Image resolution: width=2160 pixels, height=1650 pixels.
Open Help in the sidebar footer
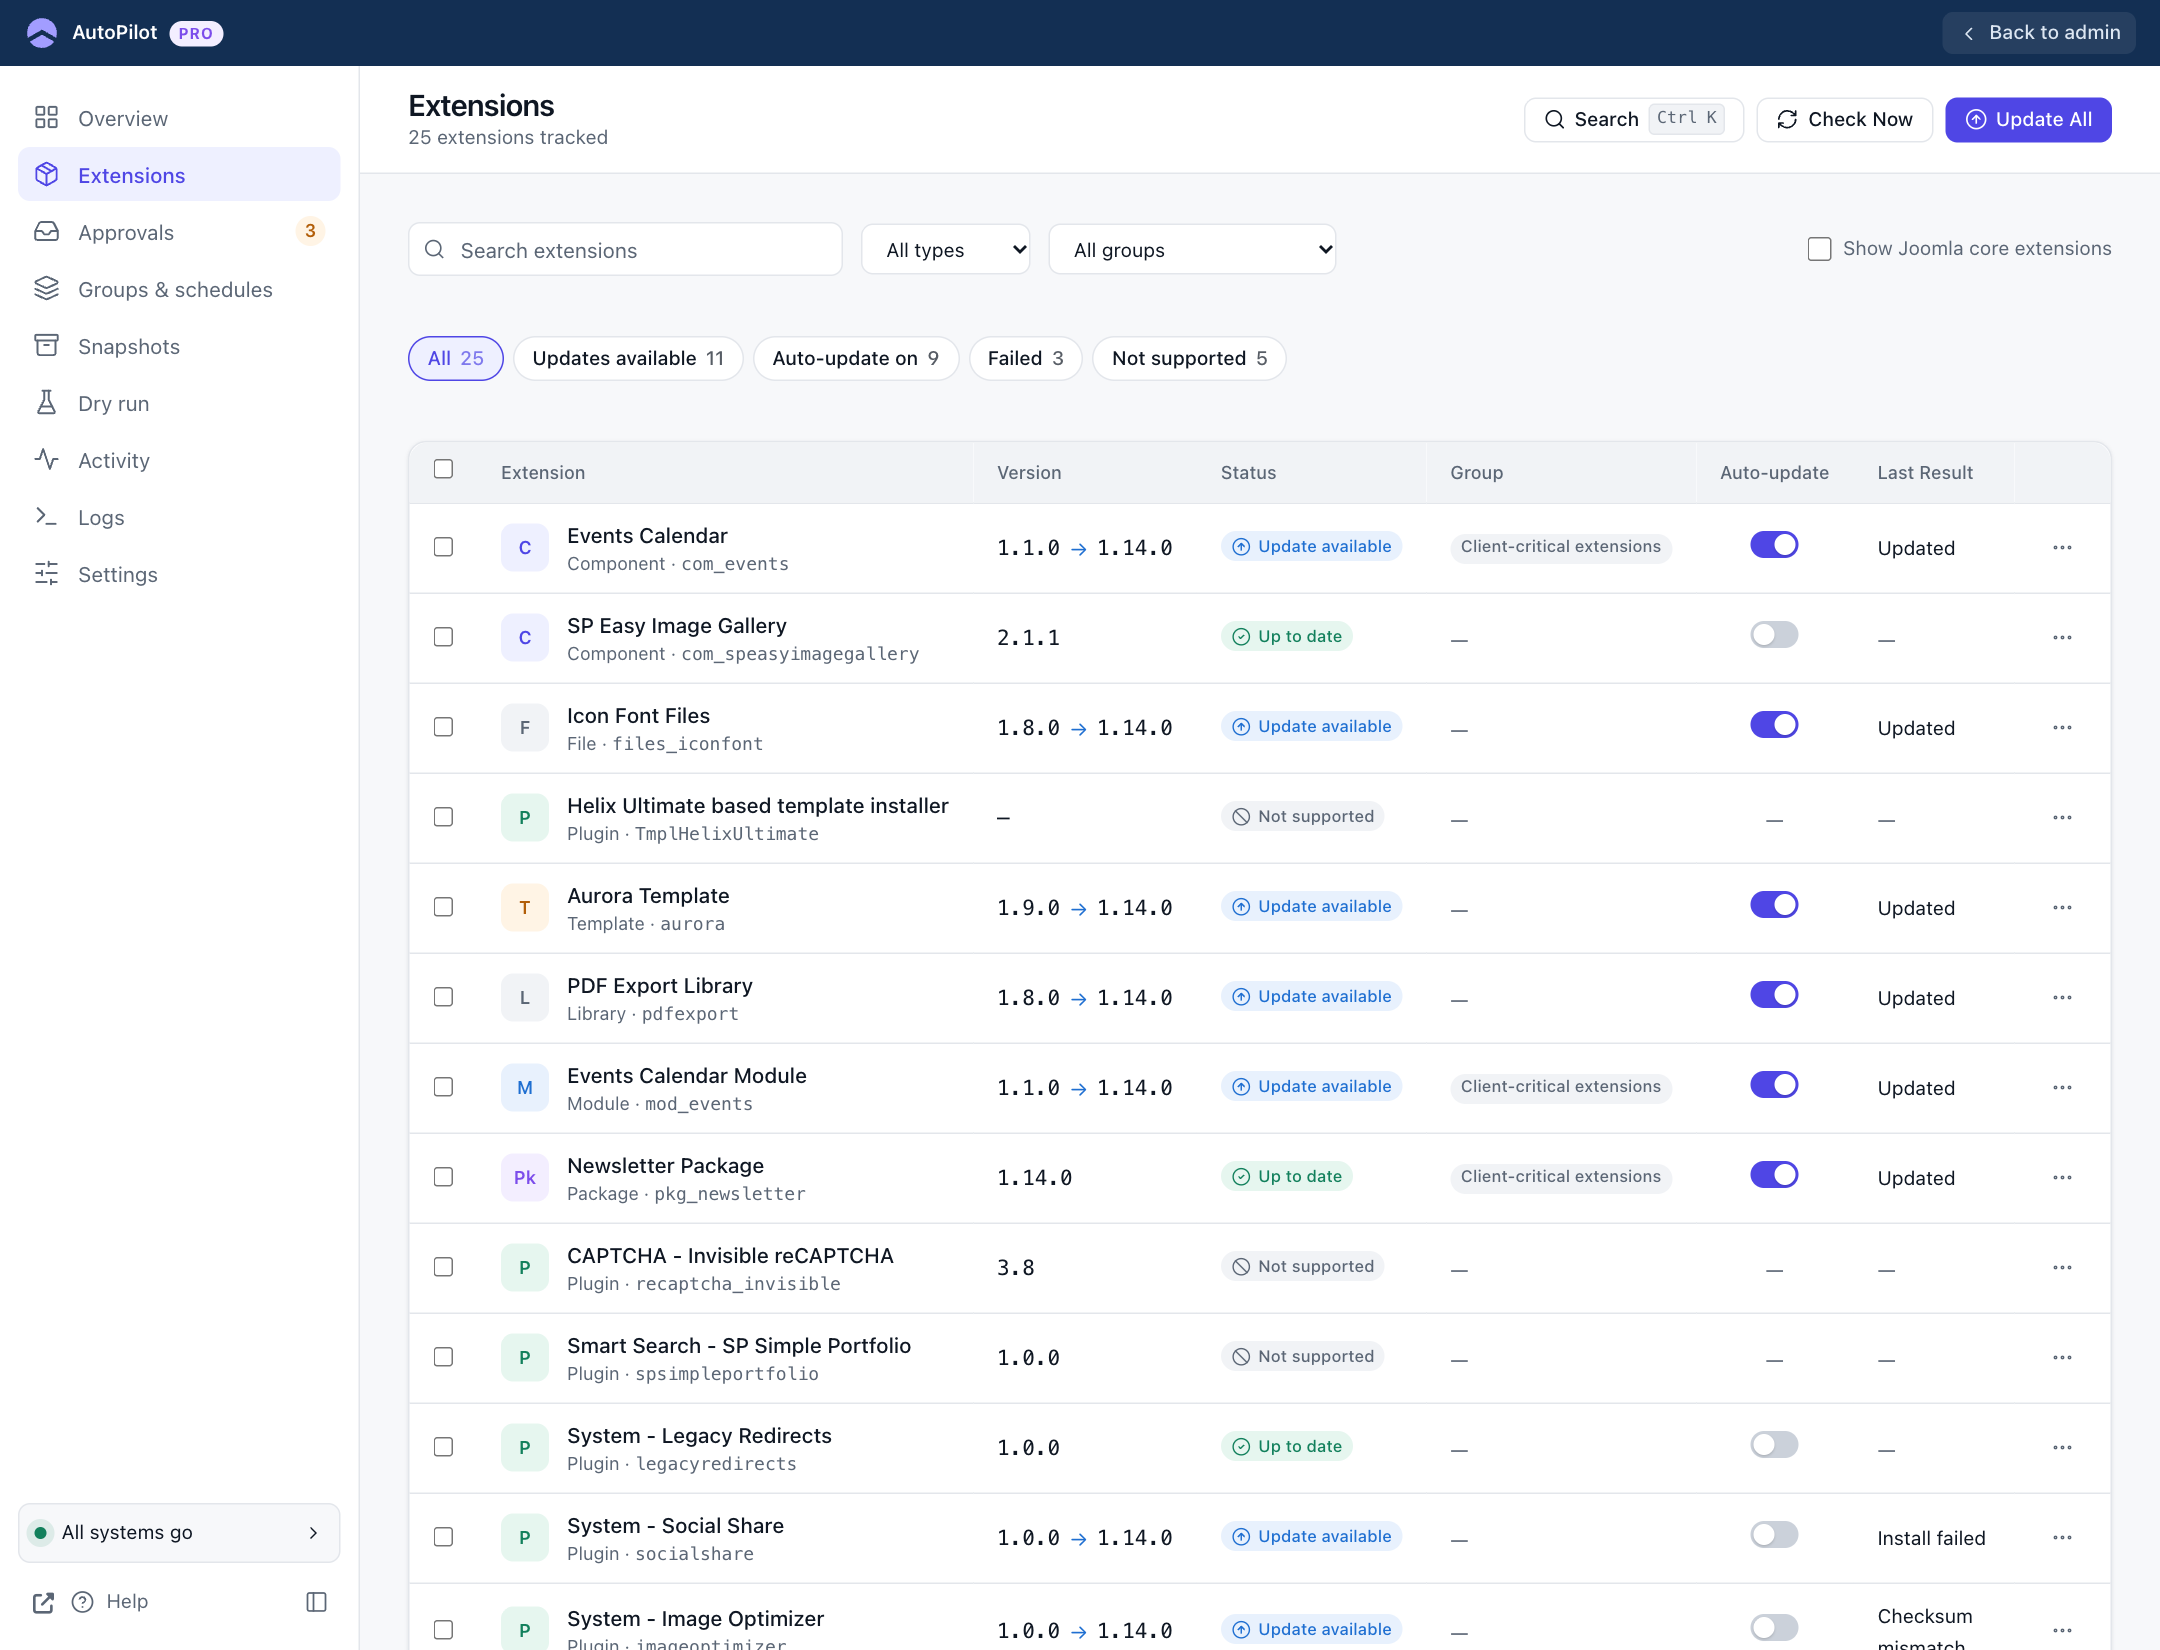pyautogui.click(x=111, y=1602)
